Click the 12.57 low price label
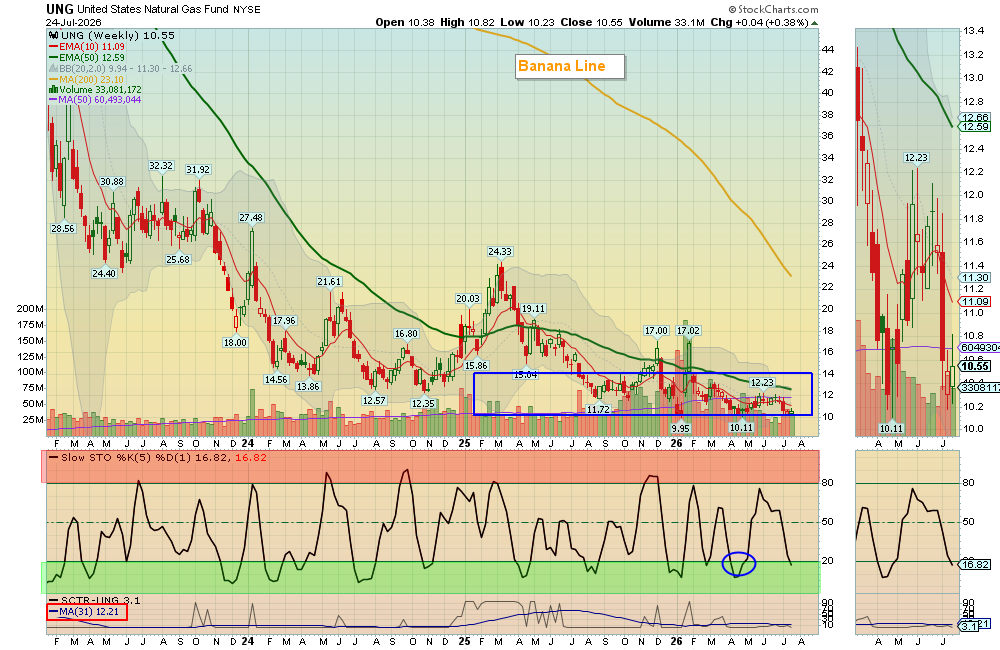Screen dimensions: 1000x650 (374, 401)
